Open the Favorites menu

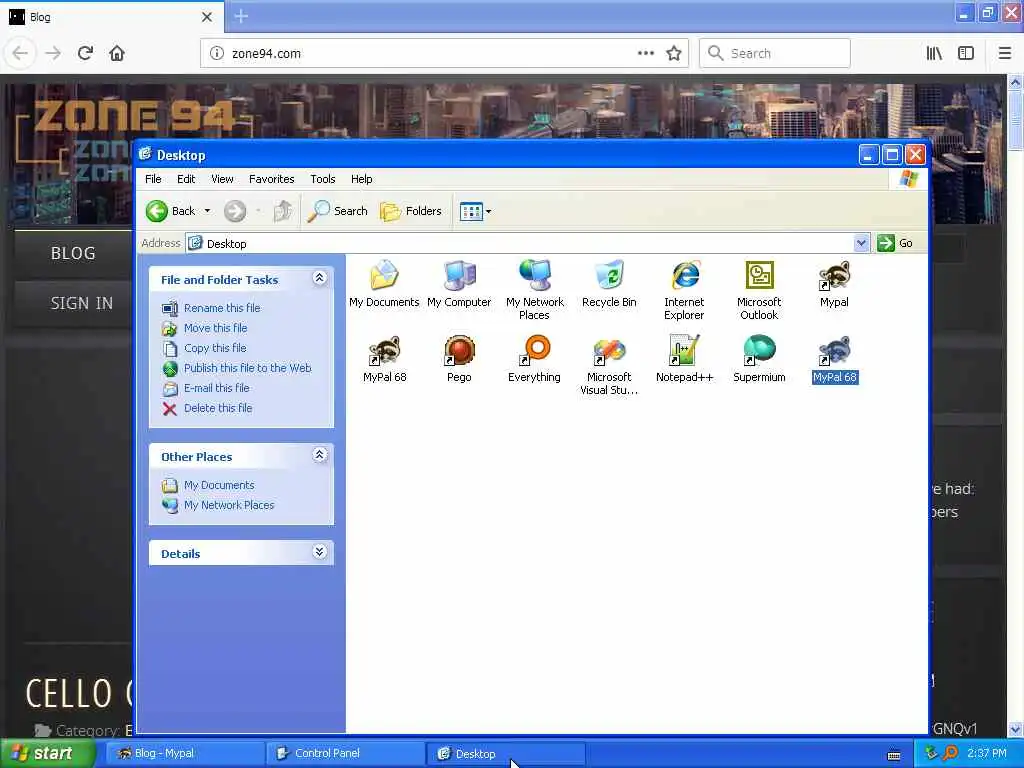272,179
